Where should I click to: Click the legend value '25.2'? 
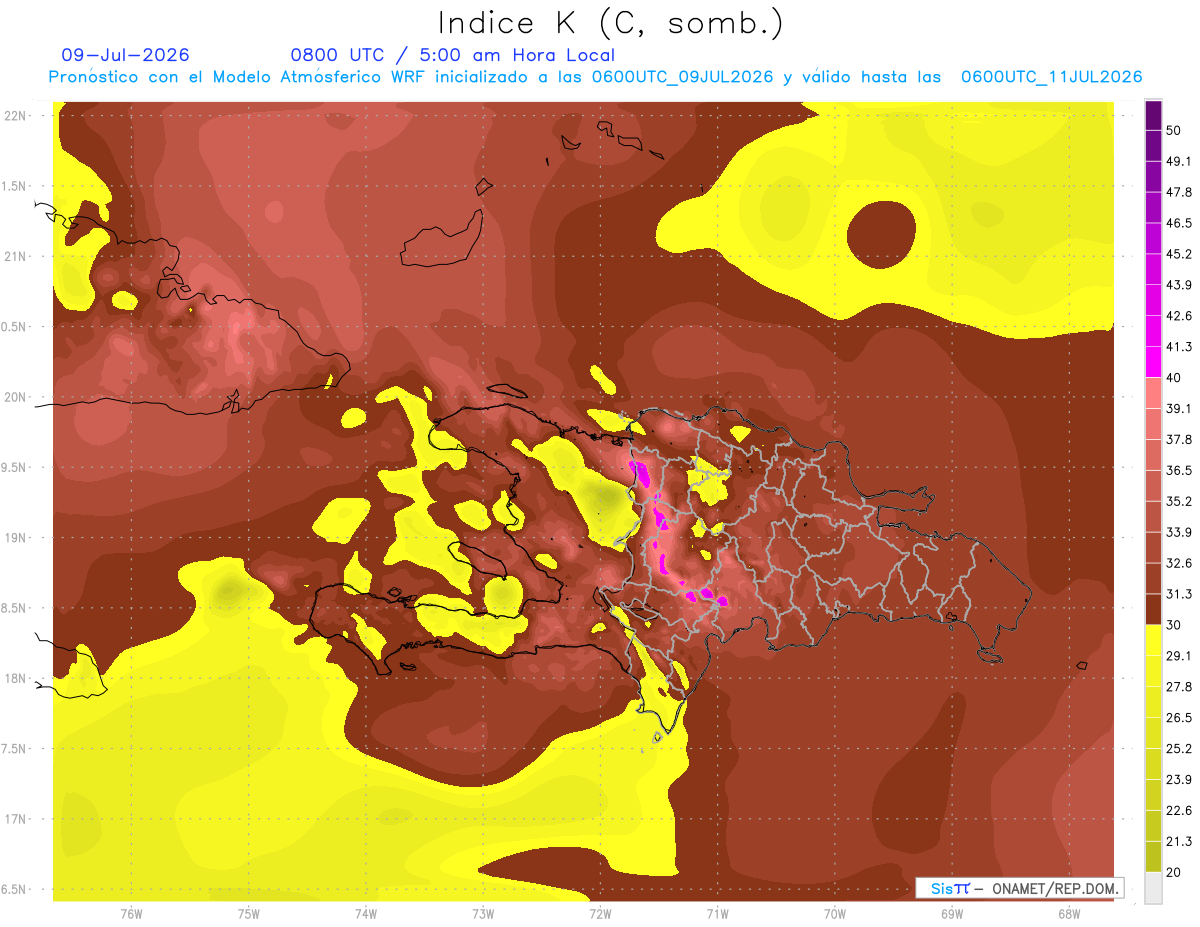pos(1179,748)
